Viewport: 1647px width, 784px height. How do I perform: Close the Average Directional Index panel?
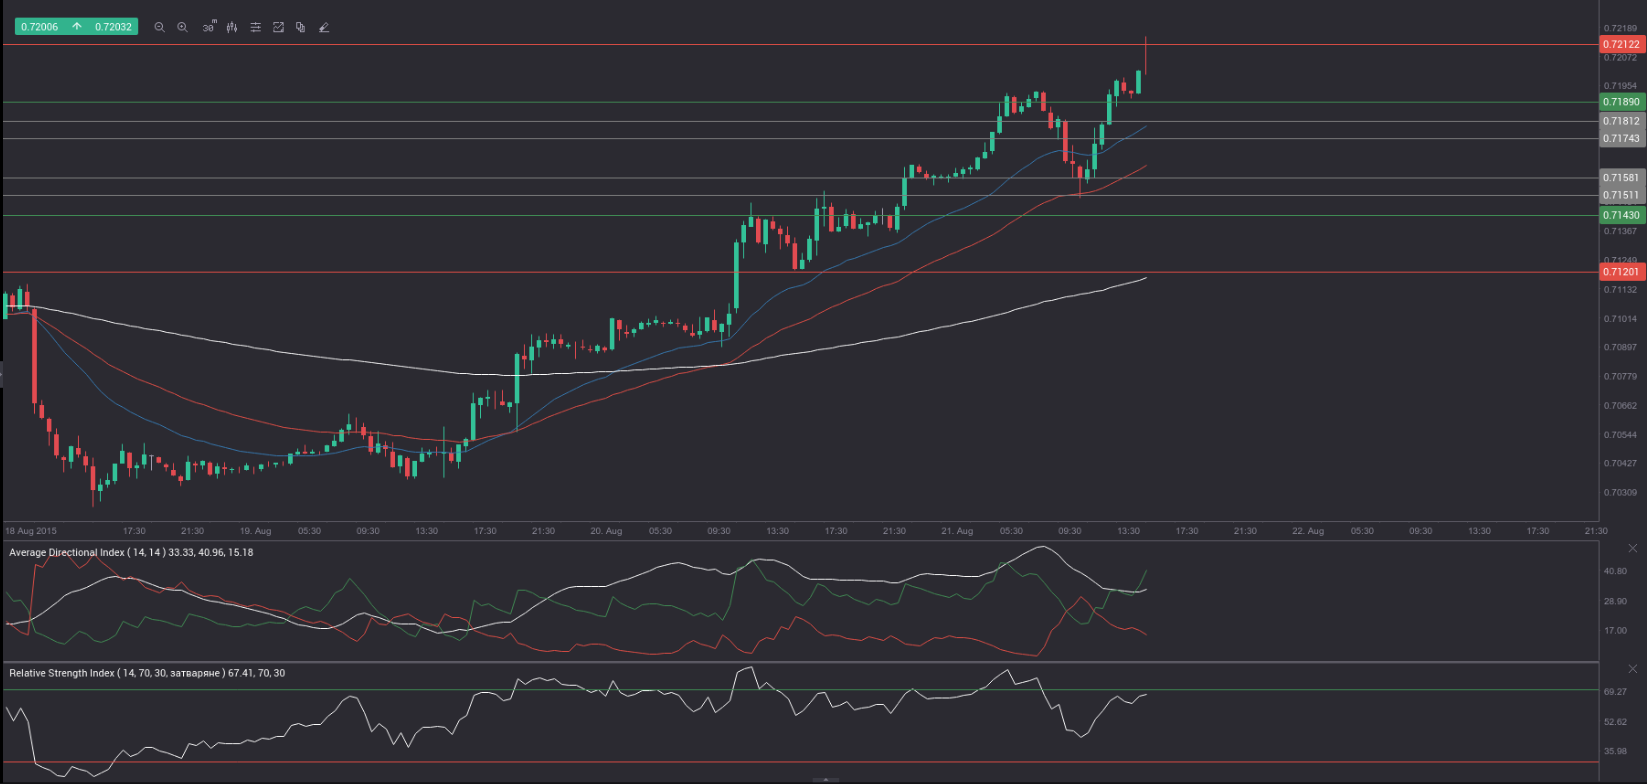[1633, 548]
